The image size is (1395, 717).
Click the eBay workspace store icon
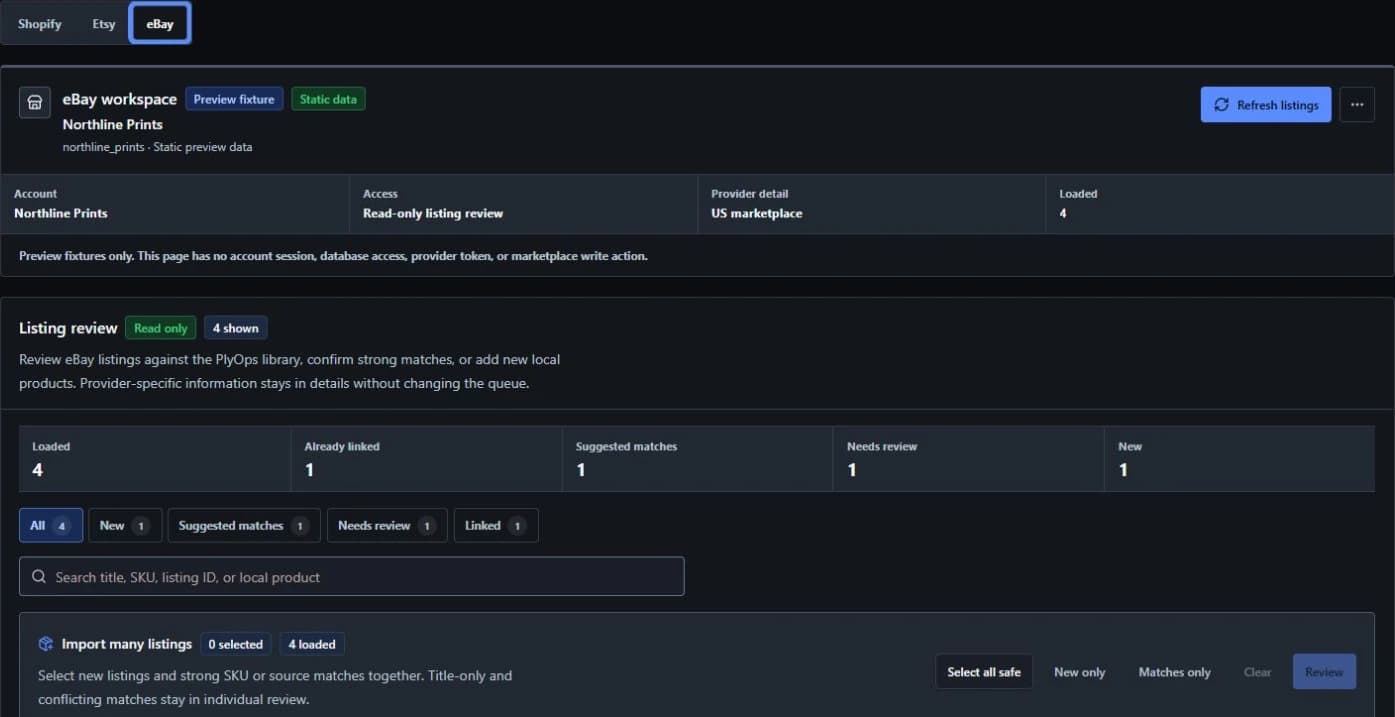pos(35,102)
